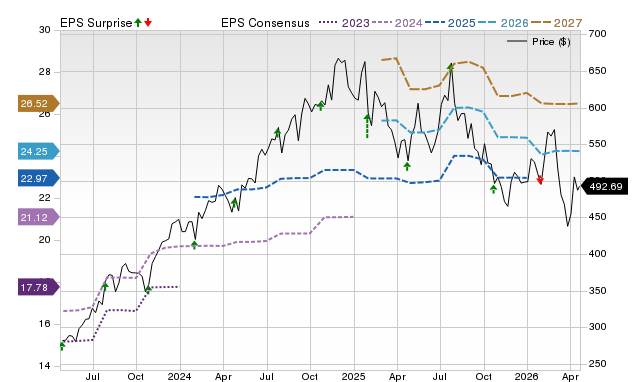Viewport: 640px width, 382px height.
Task: Click the 550 label on price axis
Action: pyautogui.click(x=597, y=144)
